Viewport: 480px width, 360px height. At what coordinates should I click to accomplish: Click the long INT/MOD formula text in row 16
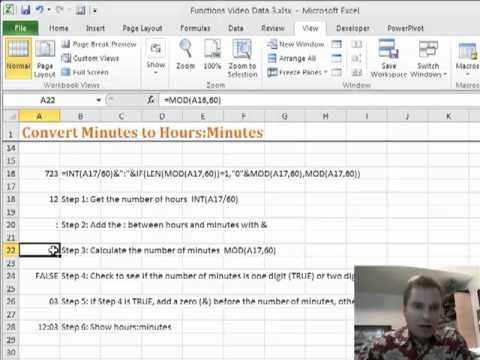211,174
